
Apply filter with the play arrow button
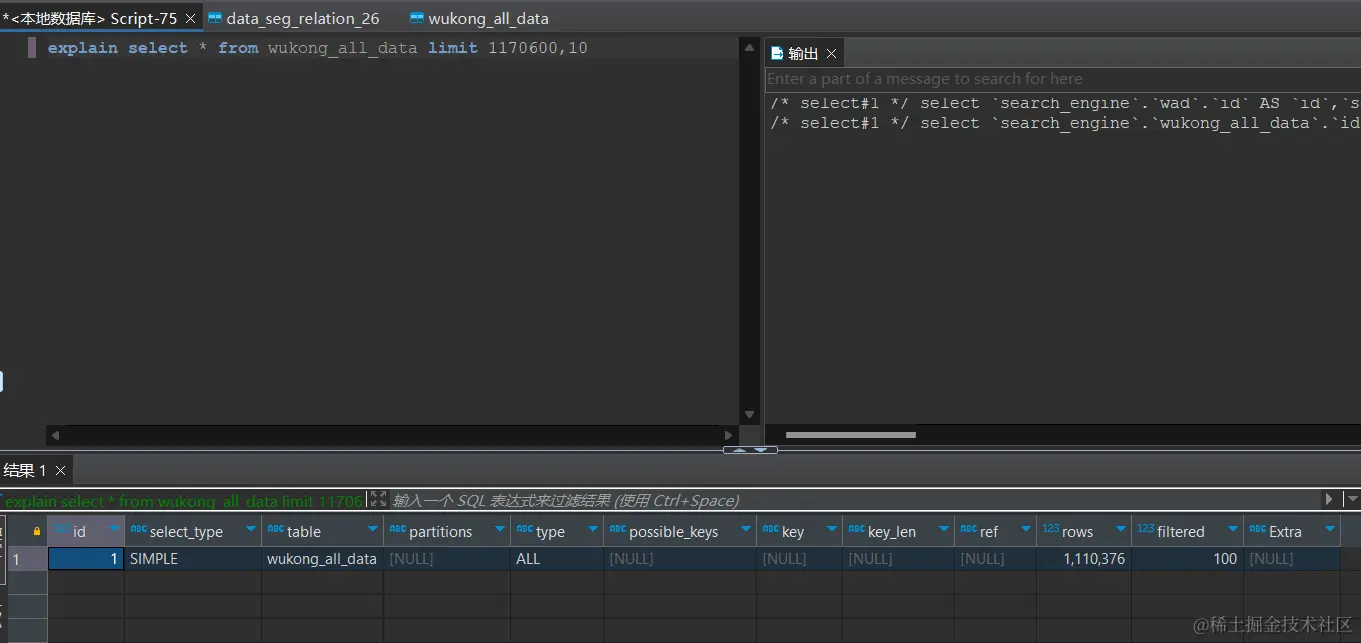pos(1329,499)
